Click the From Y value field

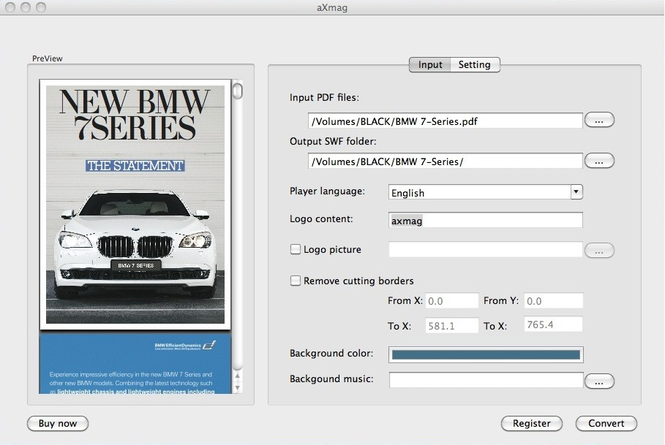point(553,301)
